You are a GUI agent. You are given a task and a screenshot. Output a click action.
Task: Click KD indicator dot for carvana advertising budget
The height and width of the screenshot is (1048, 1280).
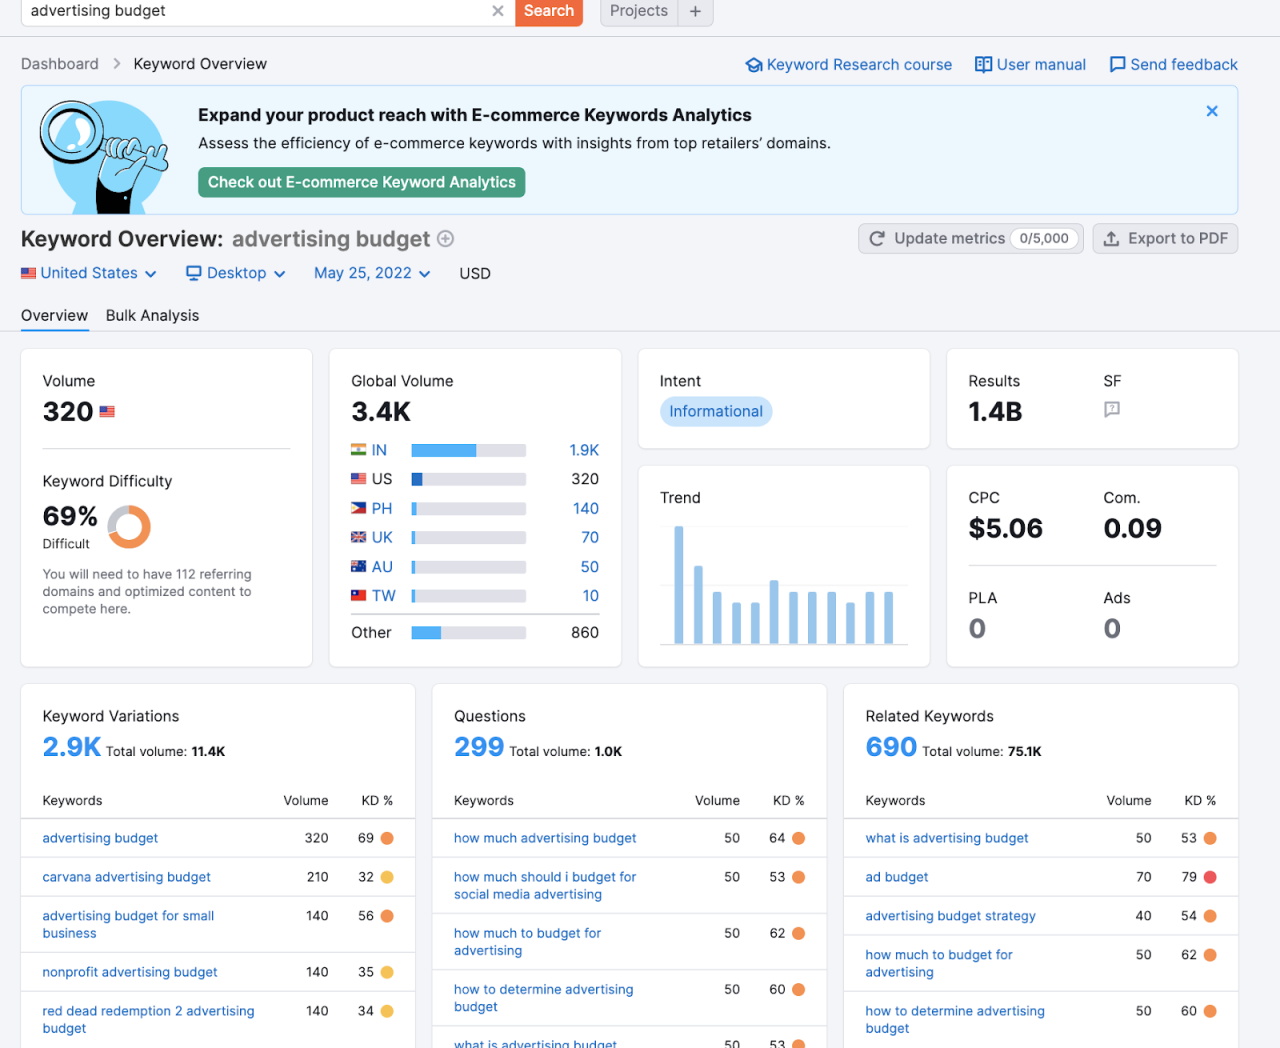pos(387,877)
